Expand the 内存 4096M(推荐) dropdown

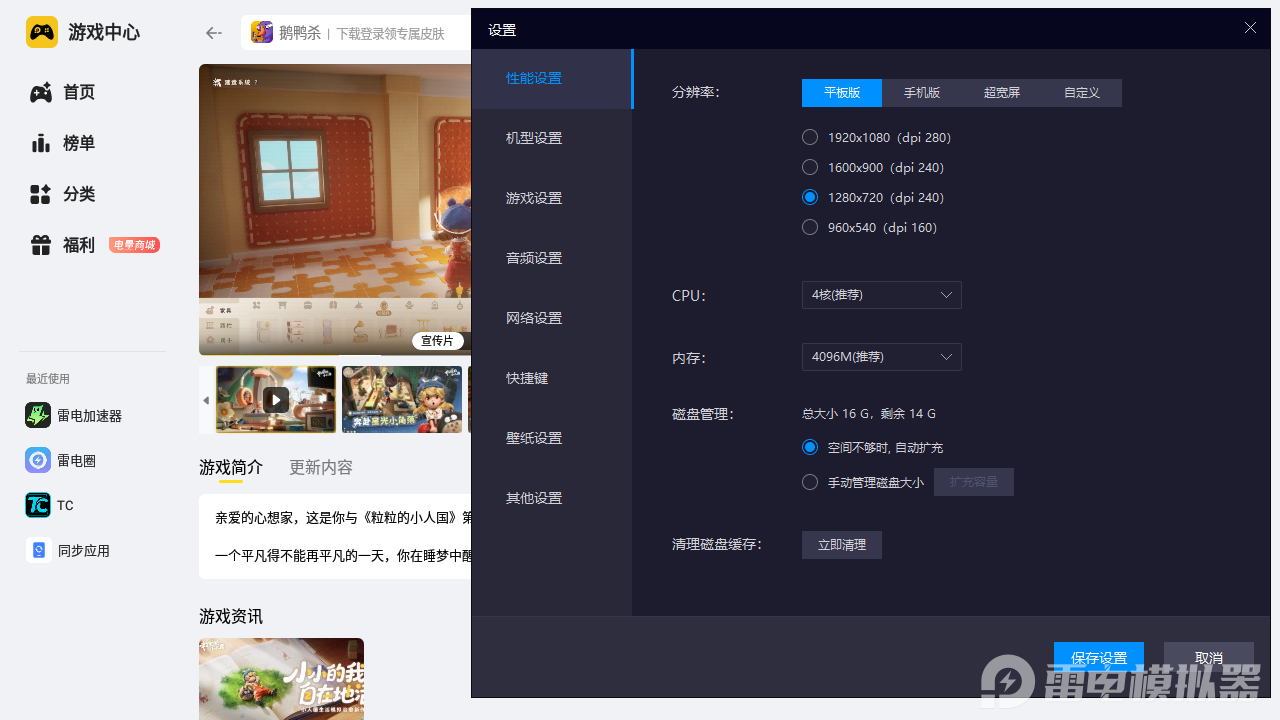882,357
